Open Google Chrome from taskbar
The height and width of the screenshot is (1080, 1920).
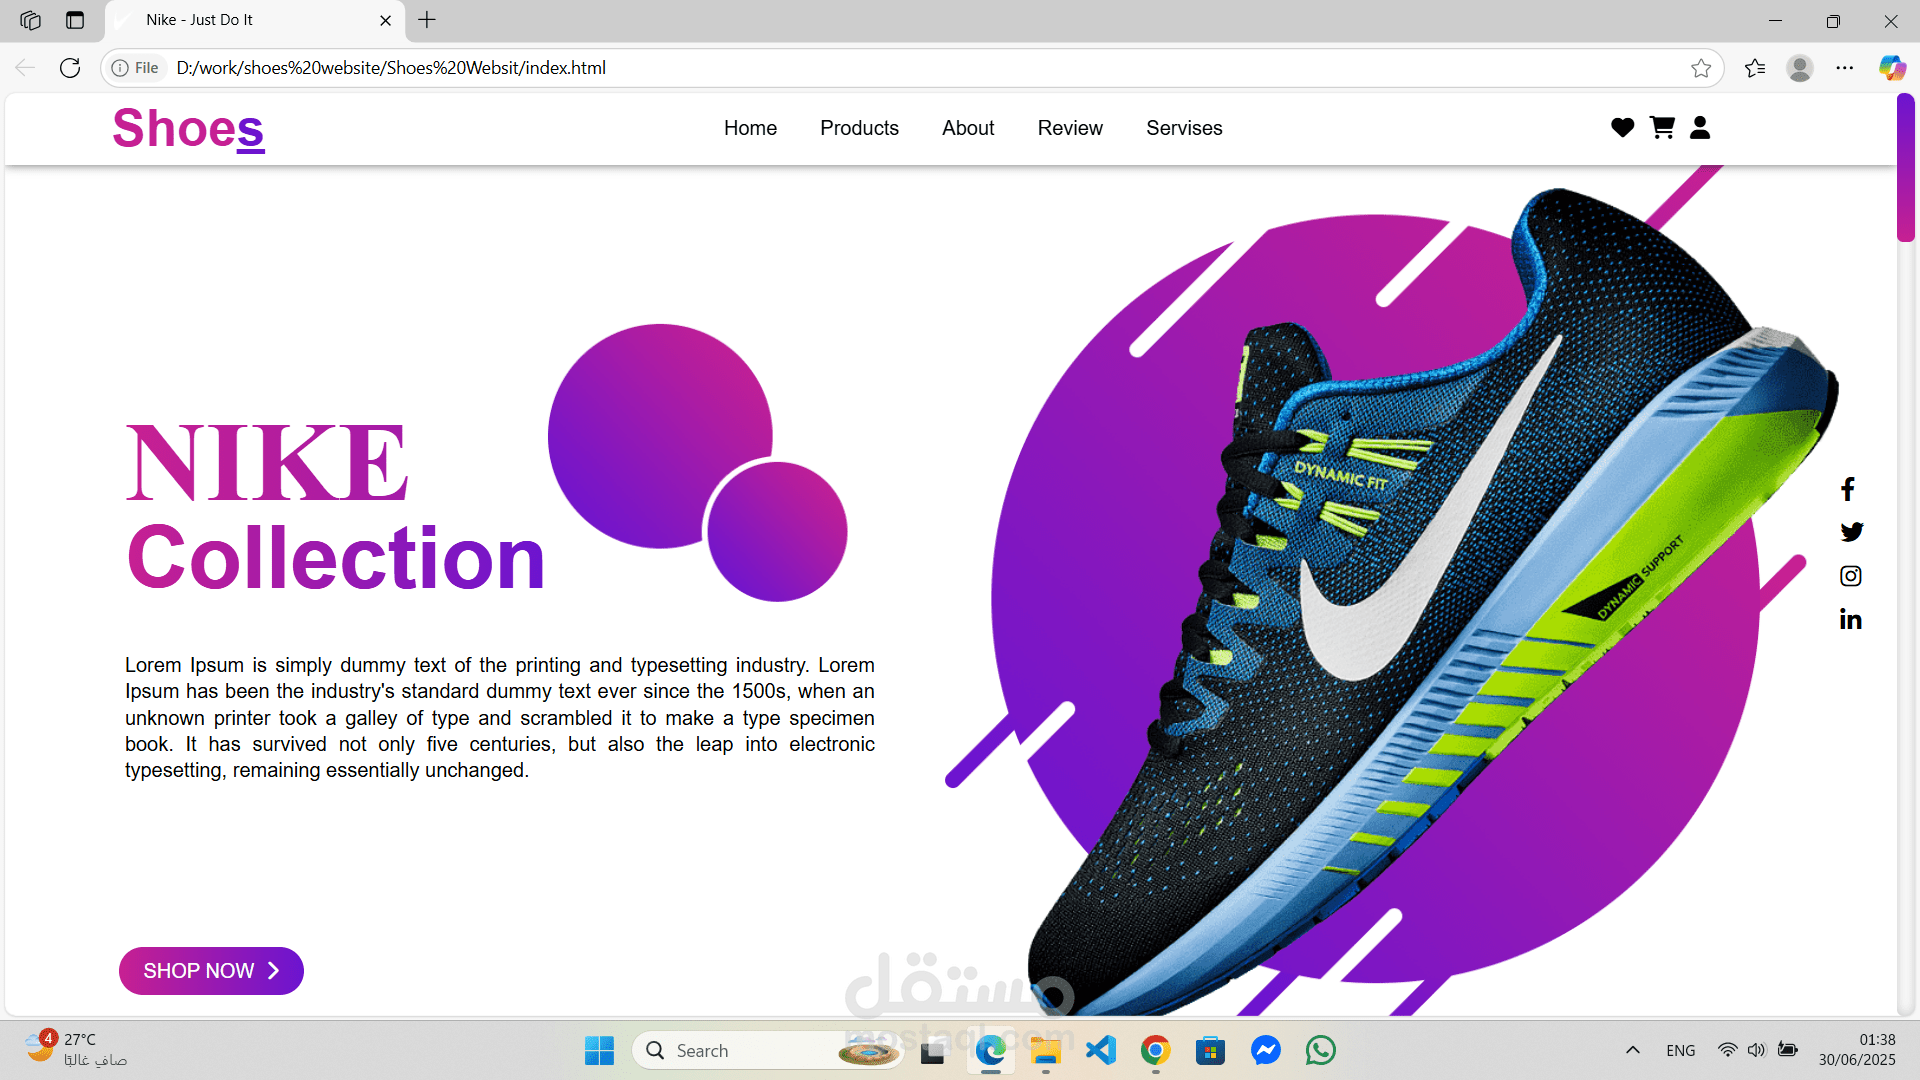pos(1155,1051)
